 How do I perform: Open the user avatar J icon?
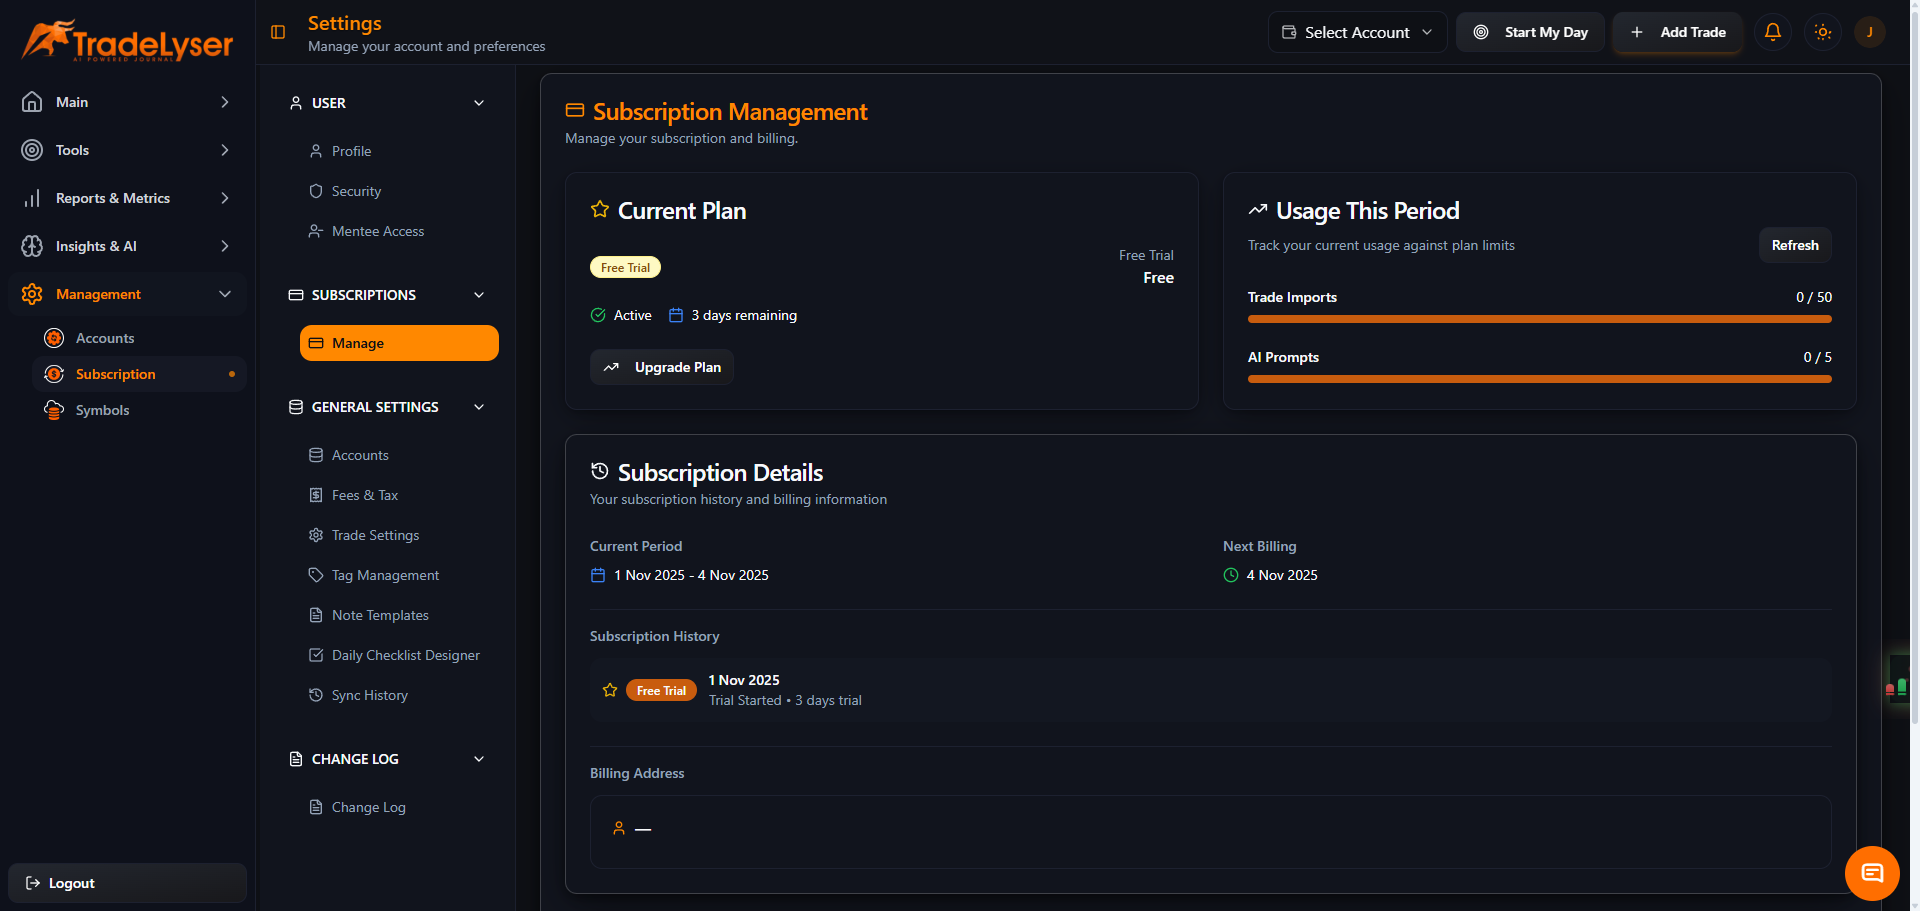(1870, 32)
